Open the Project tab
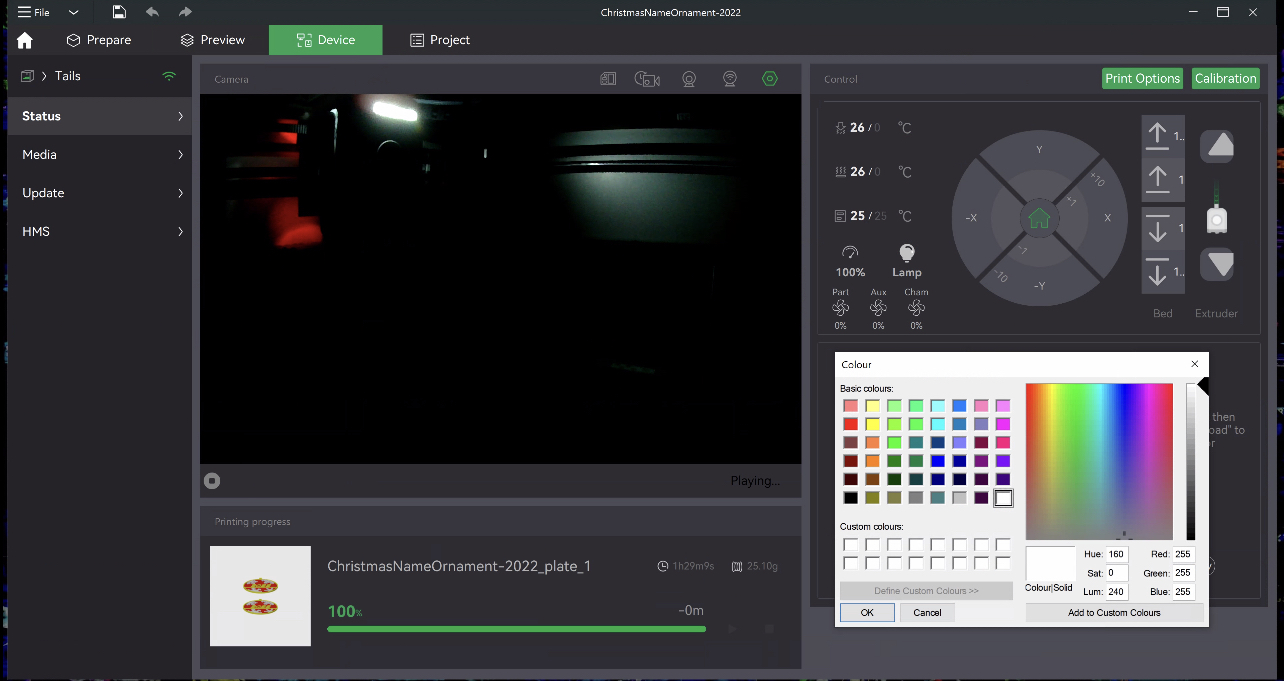This screenshot has width=1284, height=681. (x=440, y=40)
